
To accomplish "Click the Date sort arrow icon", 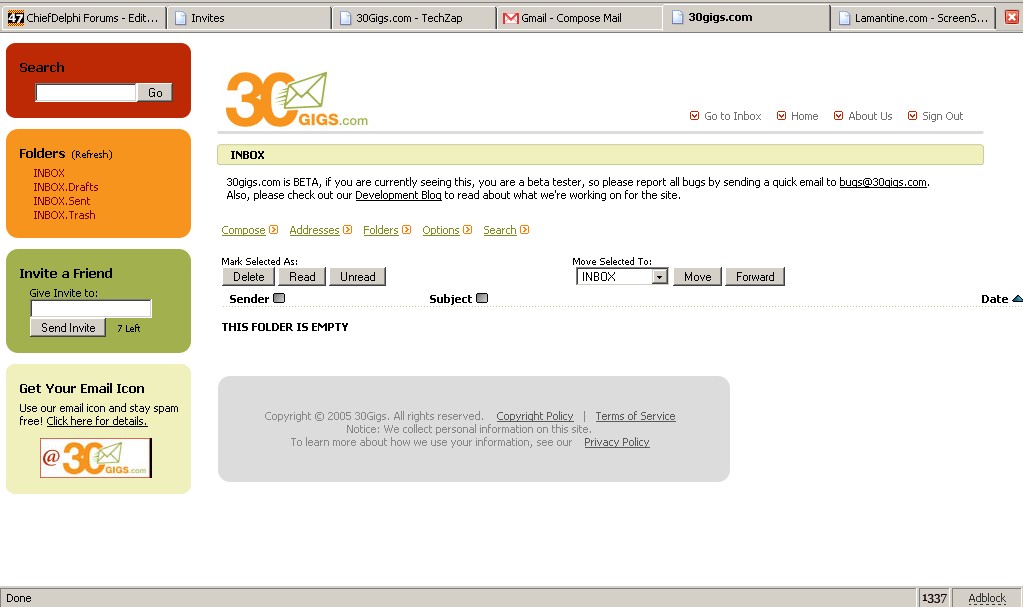I will [1017, 298].
